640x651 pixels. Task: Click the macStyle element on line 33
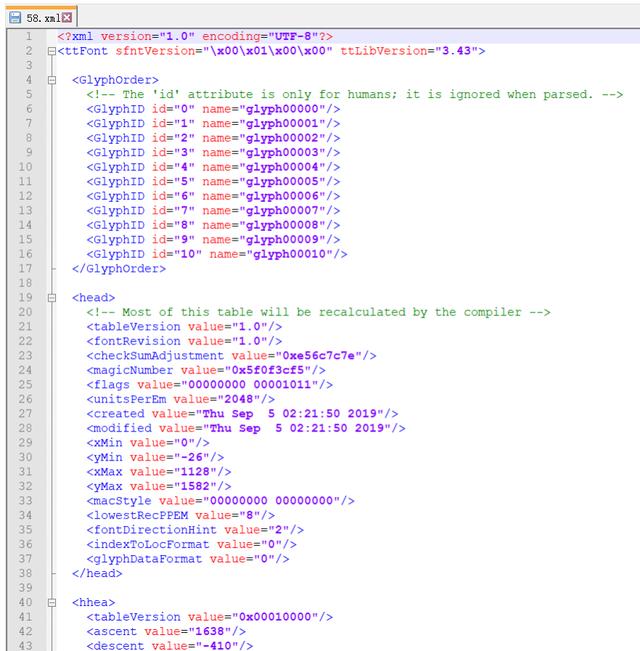click(x=220, y=501)
